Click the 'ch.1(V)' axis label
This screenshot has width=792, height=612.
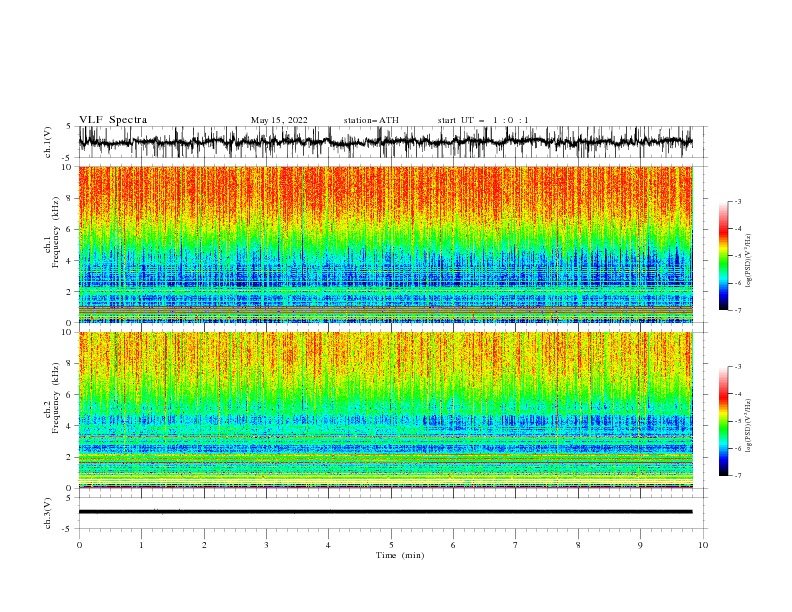(x=48, y=142)
